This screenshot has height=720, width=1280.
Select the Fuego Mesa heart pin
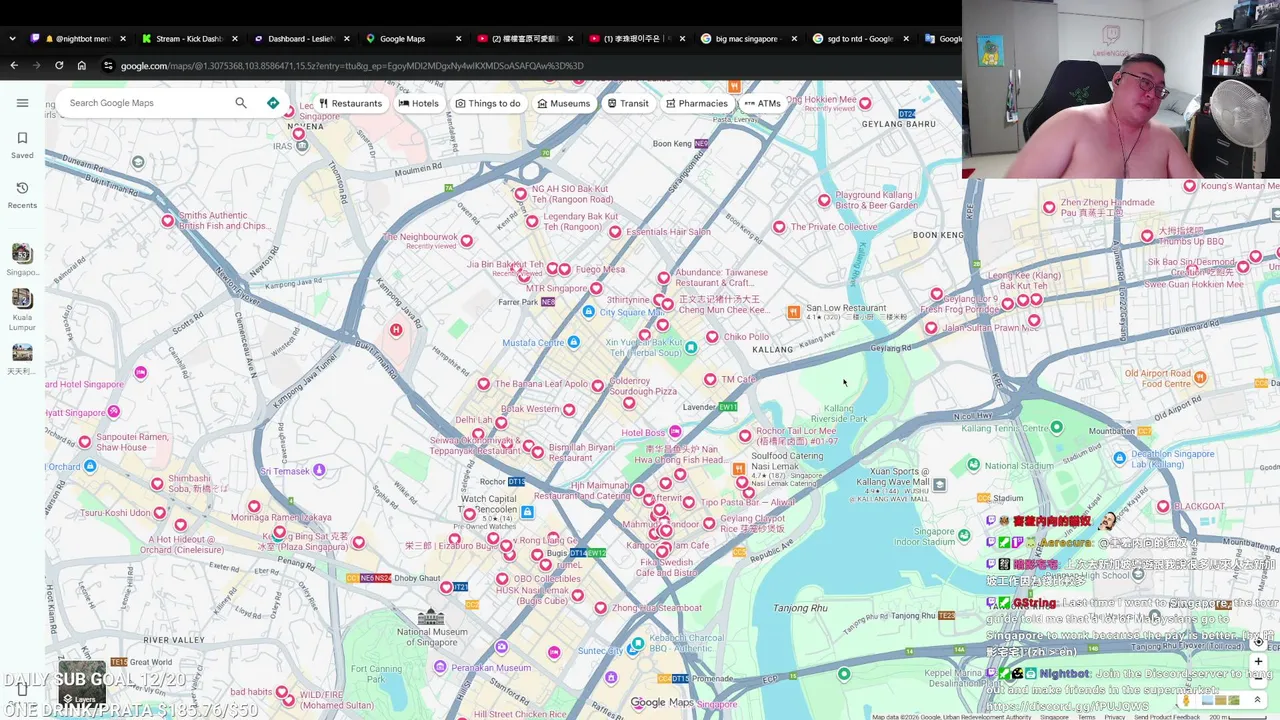coord(565,269)
